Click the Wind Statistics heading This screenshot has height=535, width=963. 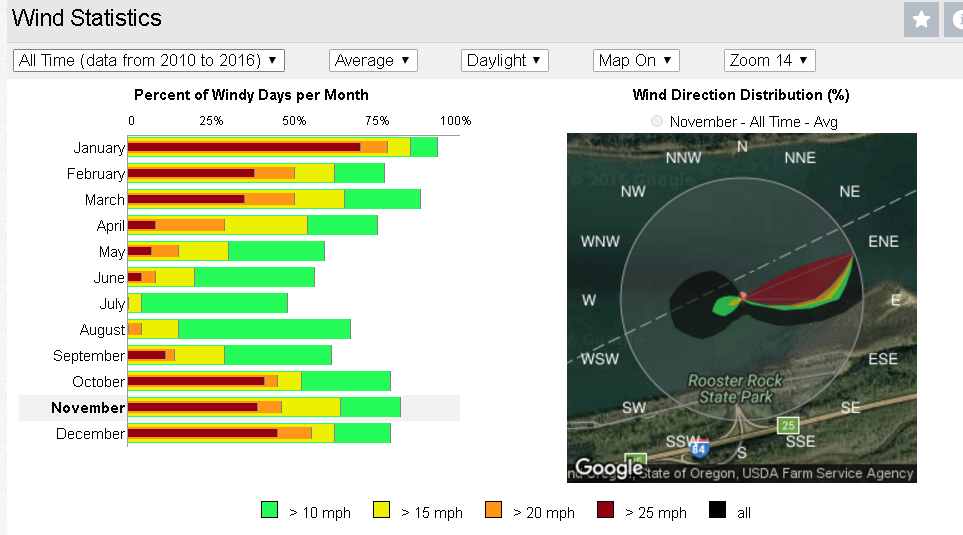(87, 18)
